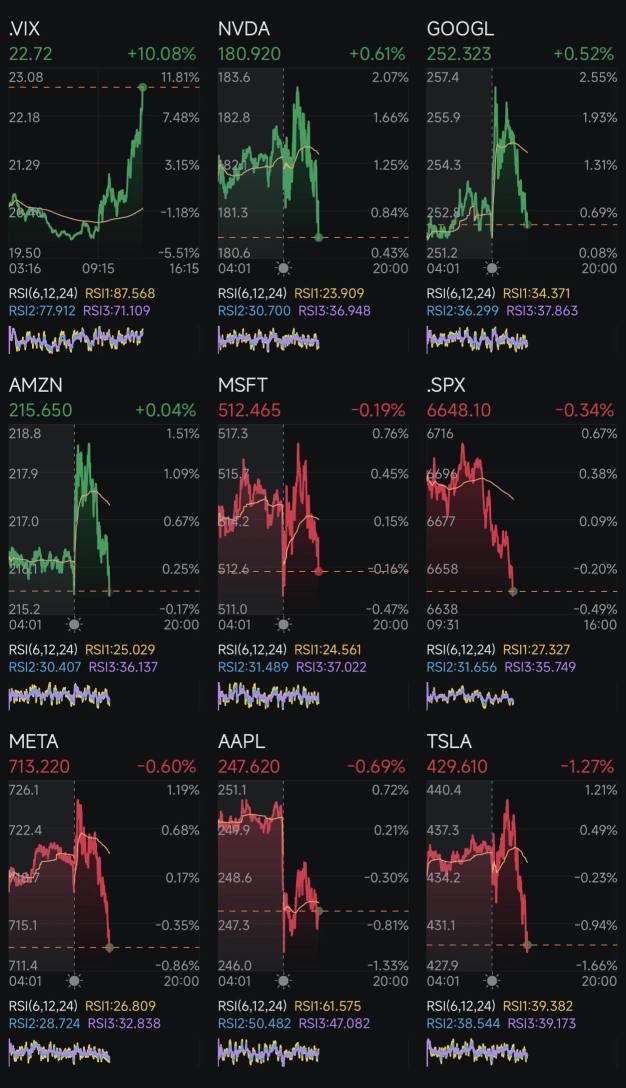Click the .SPX current price dot marker
Image resolution: width=626 pixels, height=1088 pixels.
pyautogui.click(x=513, y=591)
